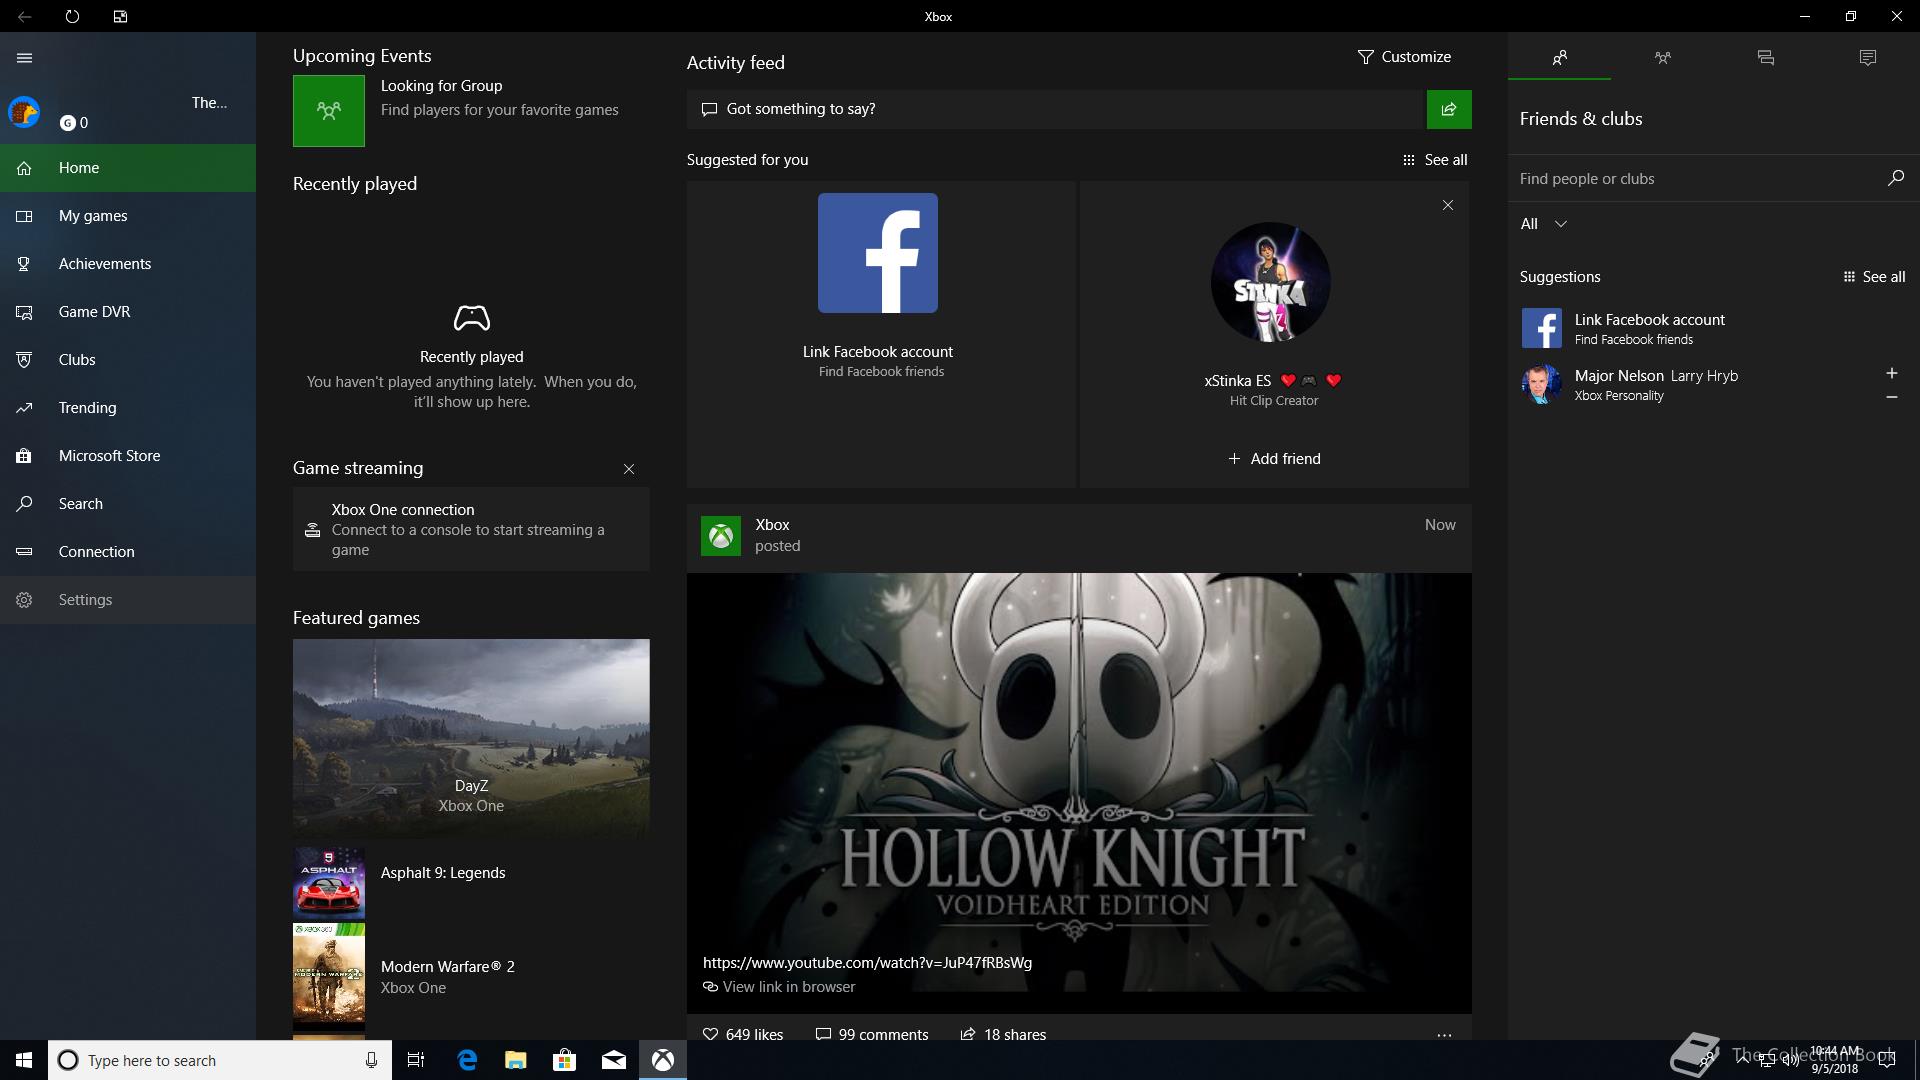The image size is (1920, 1080).
Task: Open Trending page
Action: pos(128,408)
